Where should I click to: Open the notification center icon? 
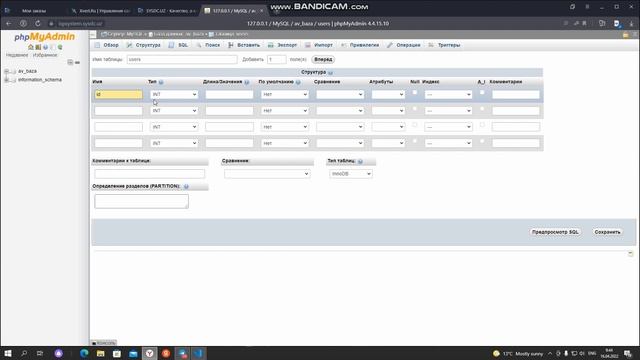pyautogui.click(x=628, y=353)
